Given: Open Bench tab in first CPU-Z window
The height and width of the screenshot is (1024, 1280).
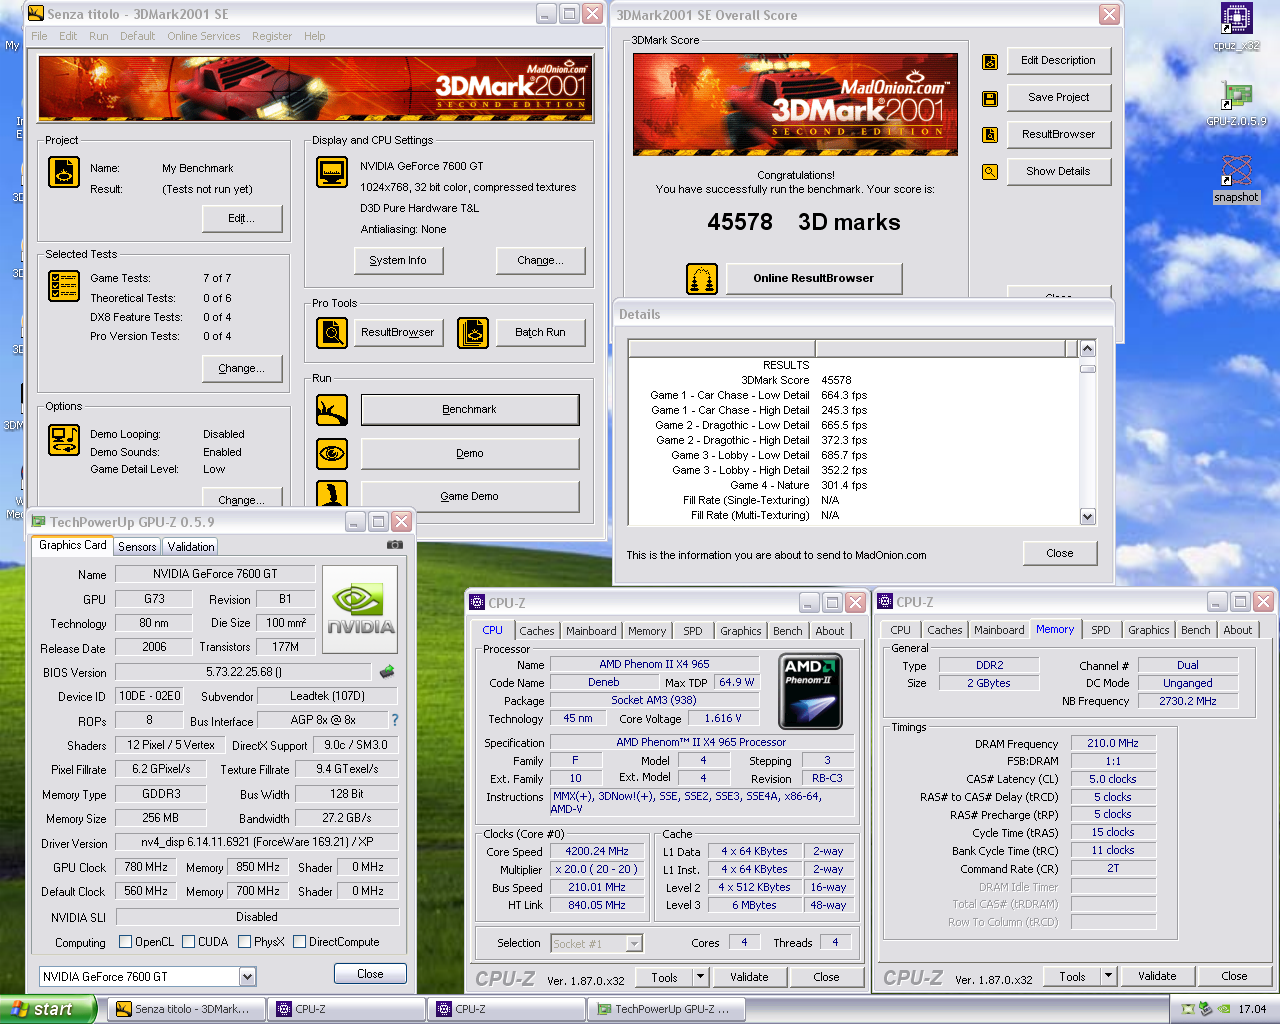Looking at the screenshot, I should (788, 631).
